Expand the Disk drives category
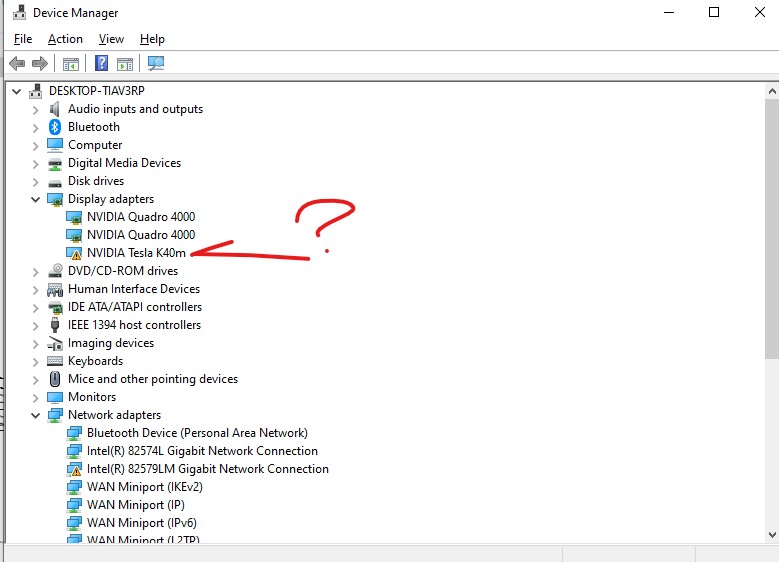This screenshot has height=562, width=779. click(x=36, y=181)
